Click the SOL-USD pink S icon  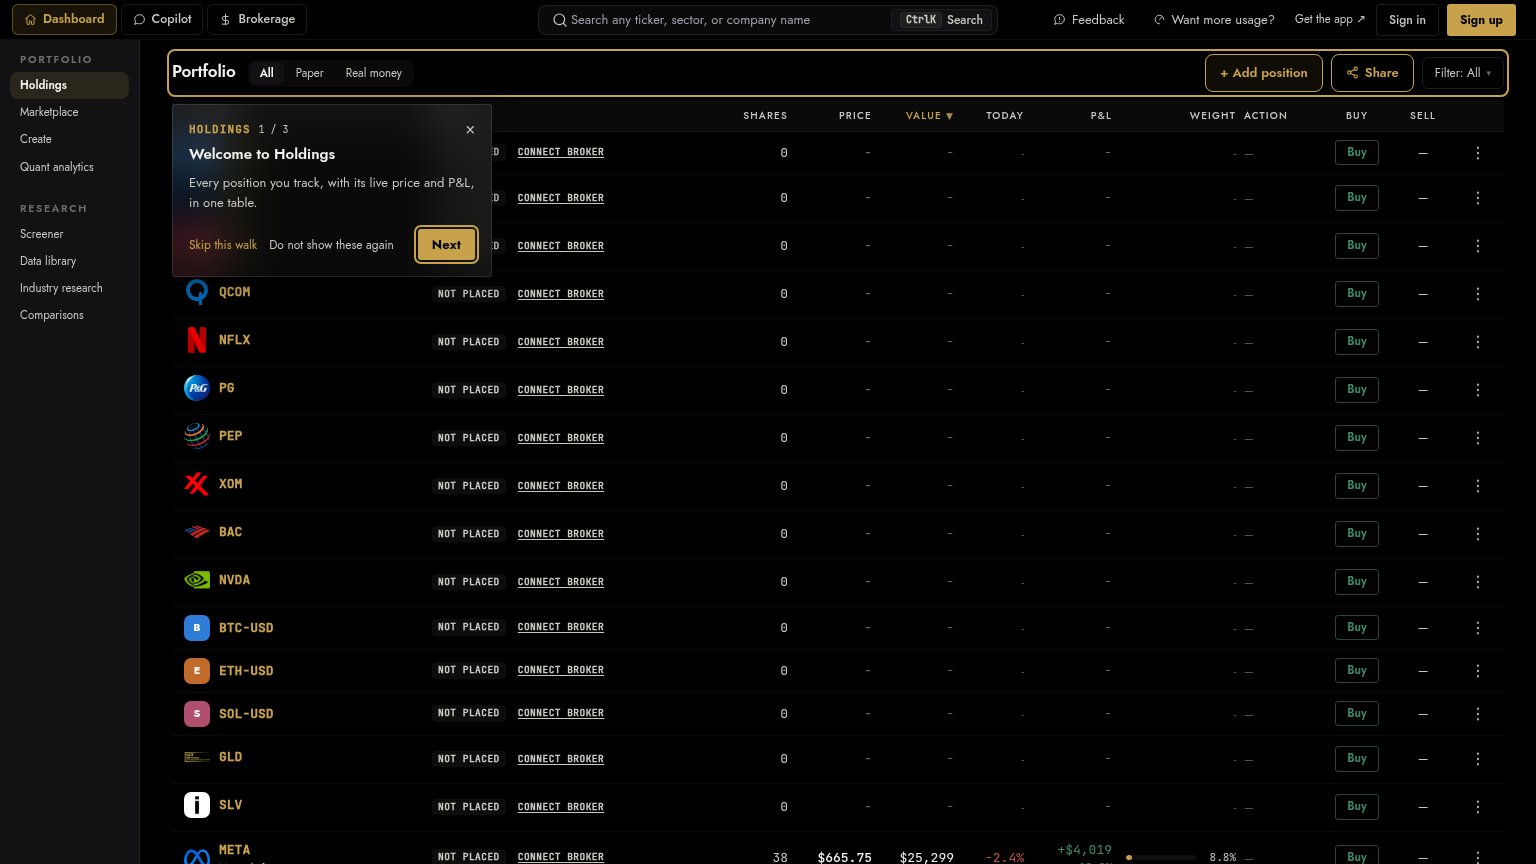click(197, 714)
